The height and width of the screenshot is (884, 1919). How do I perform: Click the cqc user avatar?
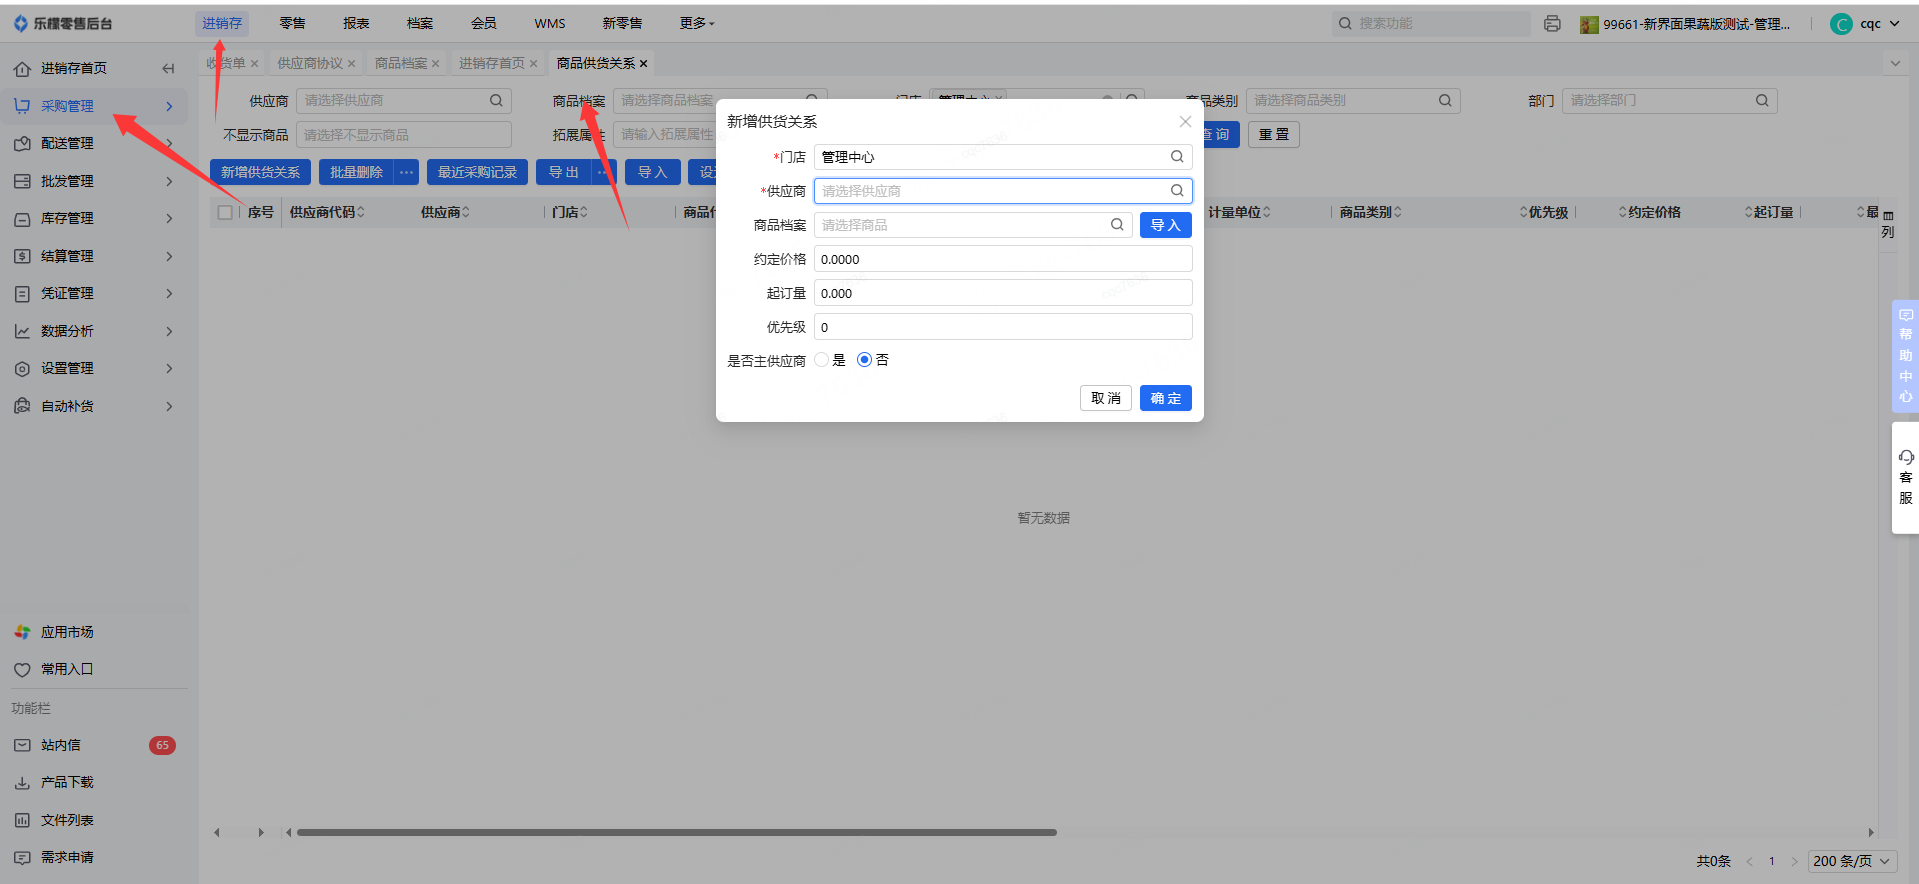[x=1841, y=24]
